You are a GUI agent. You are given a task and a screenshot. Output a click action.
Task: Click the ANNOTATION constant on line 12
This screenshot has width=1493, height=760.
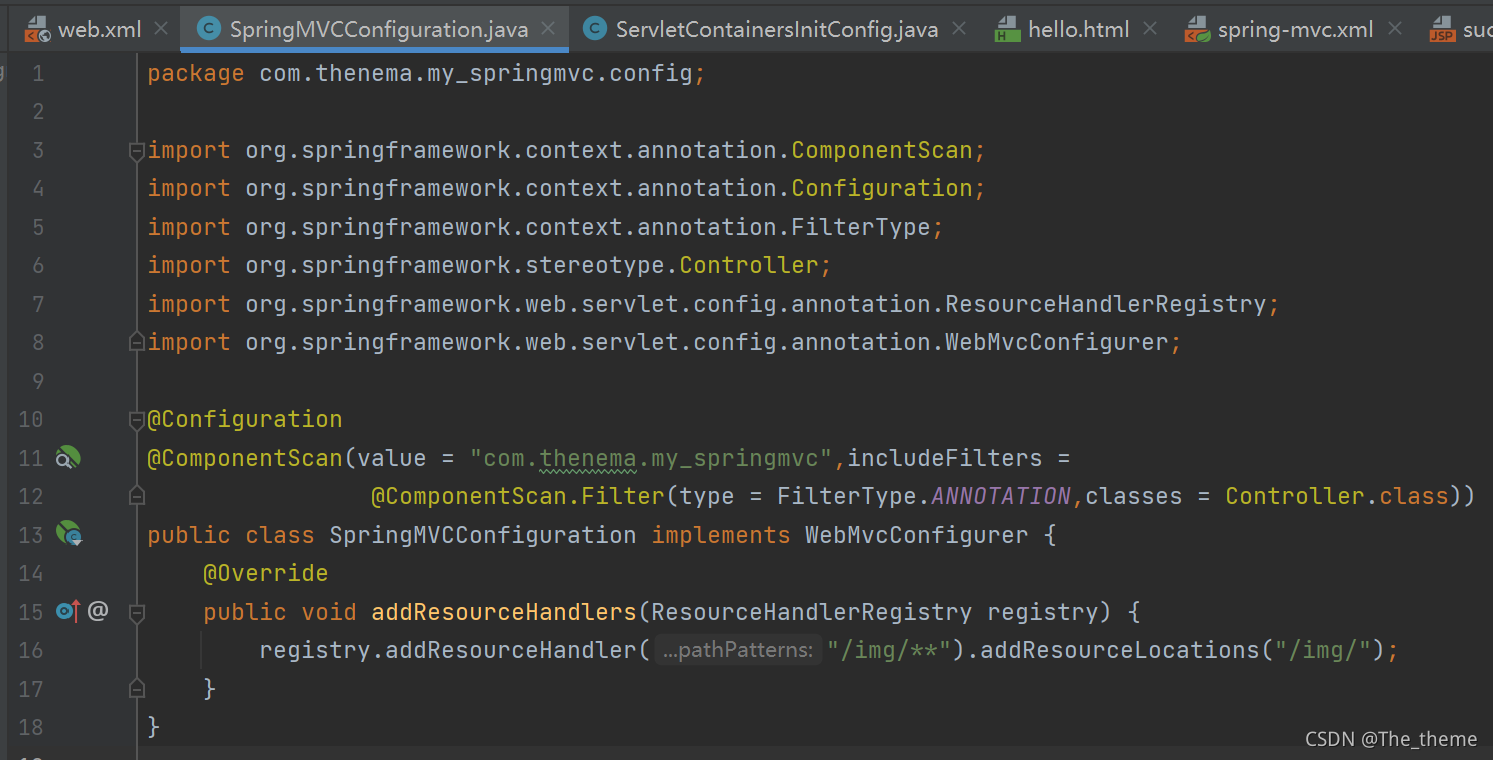click(x=1001, y=496)
